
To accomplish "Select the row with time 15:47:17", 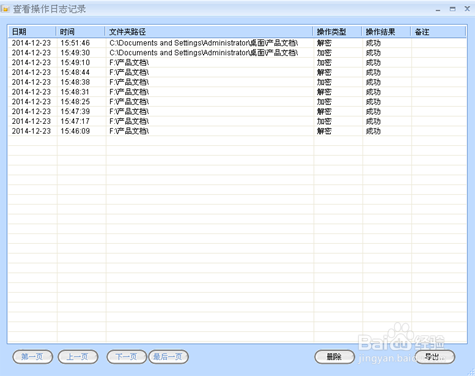I will (x=237, y=121).
